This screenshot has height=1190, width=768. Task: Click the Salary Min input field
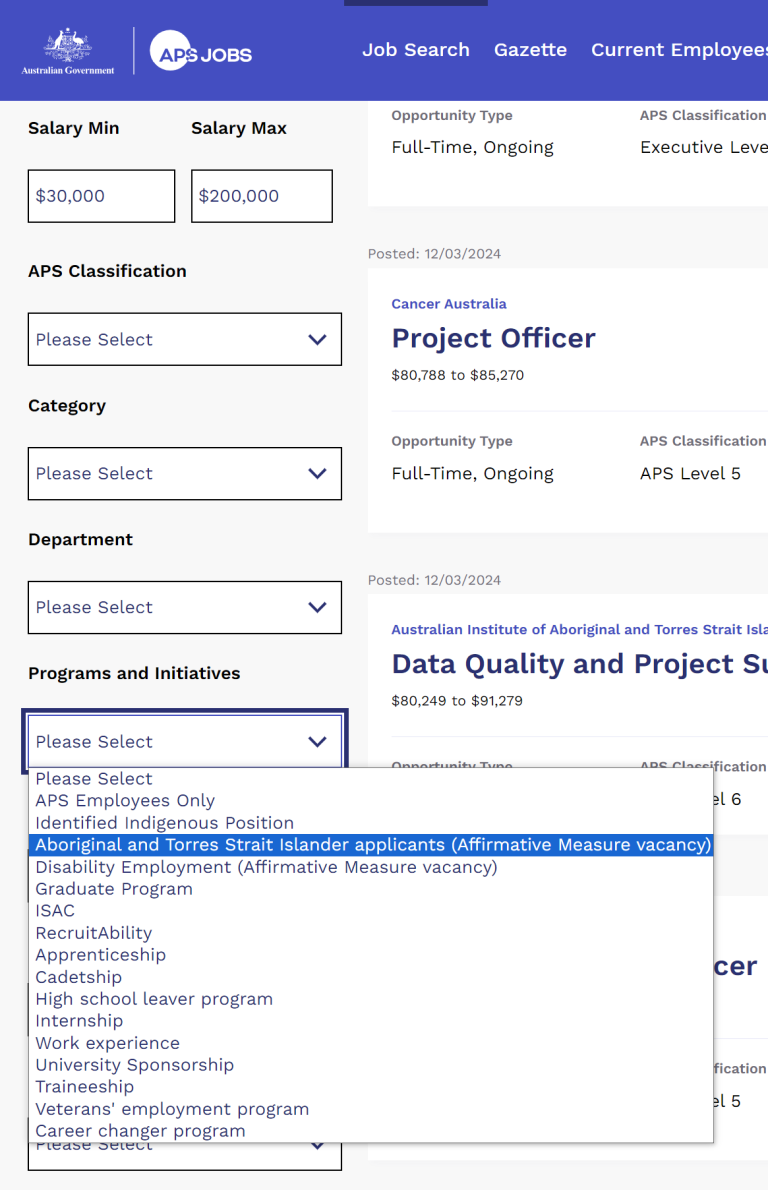click(x=102, y=196)
